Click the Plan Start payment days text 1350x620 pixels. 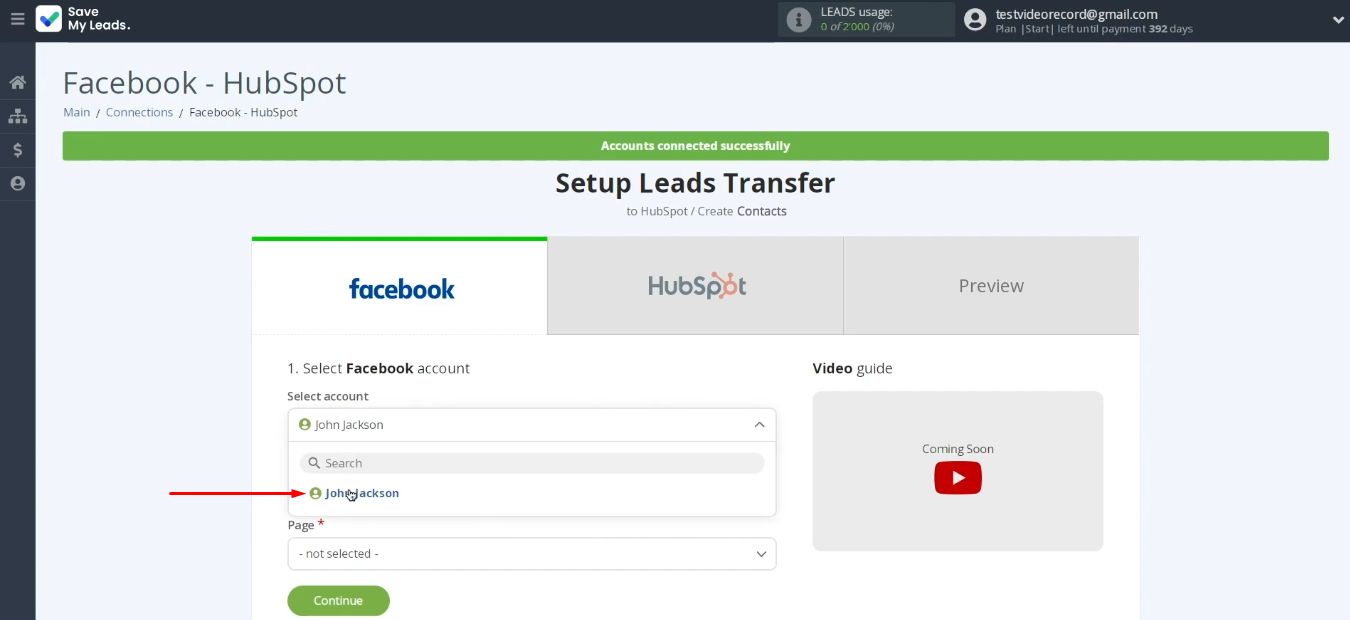click(x=1094, y=29)
